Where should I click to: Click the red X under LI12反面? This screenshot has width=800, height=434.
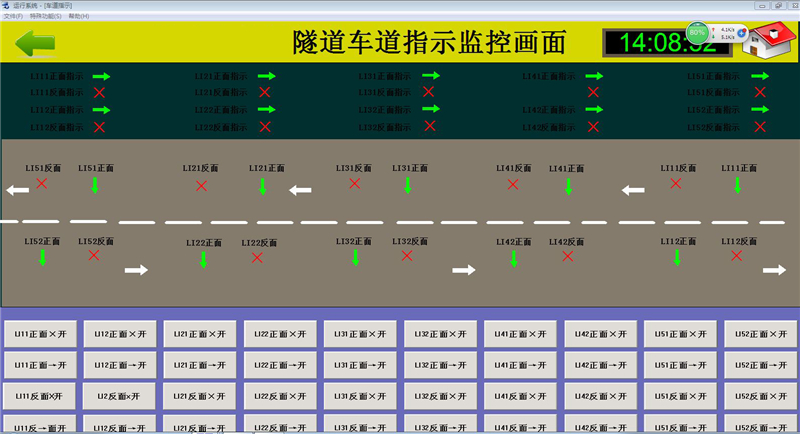737,256
